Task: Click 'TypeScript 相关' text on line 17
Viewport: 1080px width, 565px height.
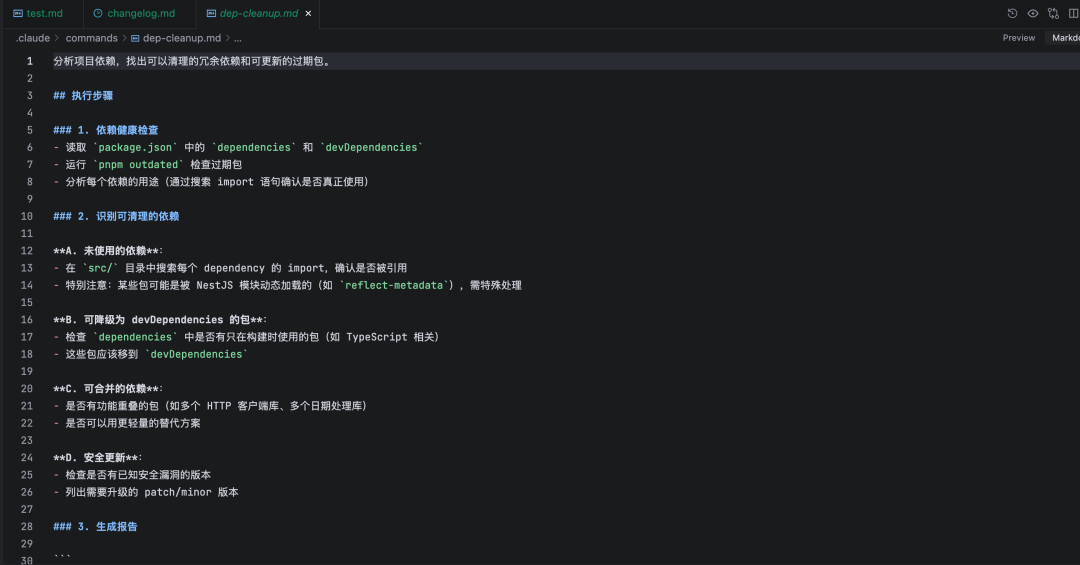Action: [x=388, y=337]
